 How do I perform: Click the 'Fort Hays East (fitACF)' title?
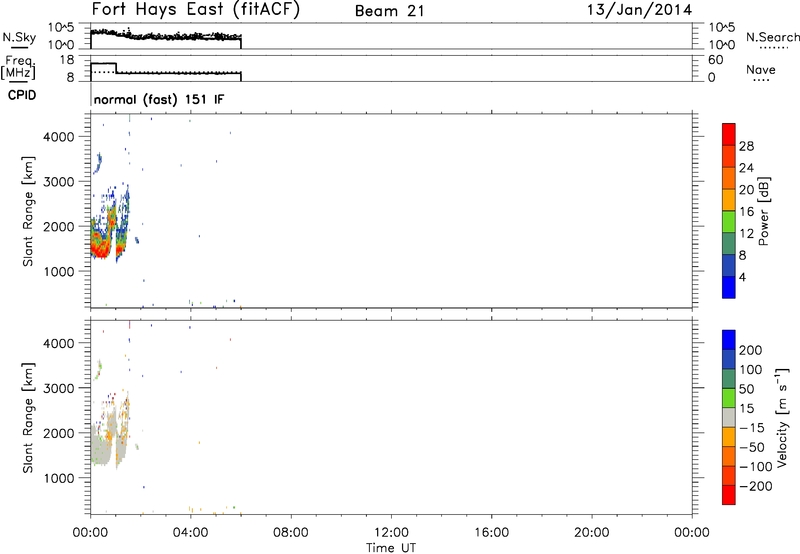click(x=195, y=10)
